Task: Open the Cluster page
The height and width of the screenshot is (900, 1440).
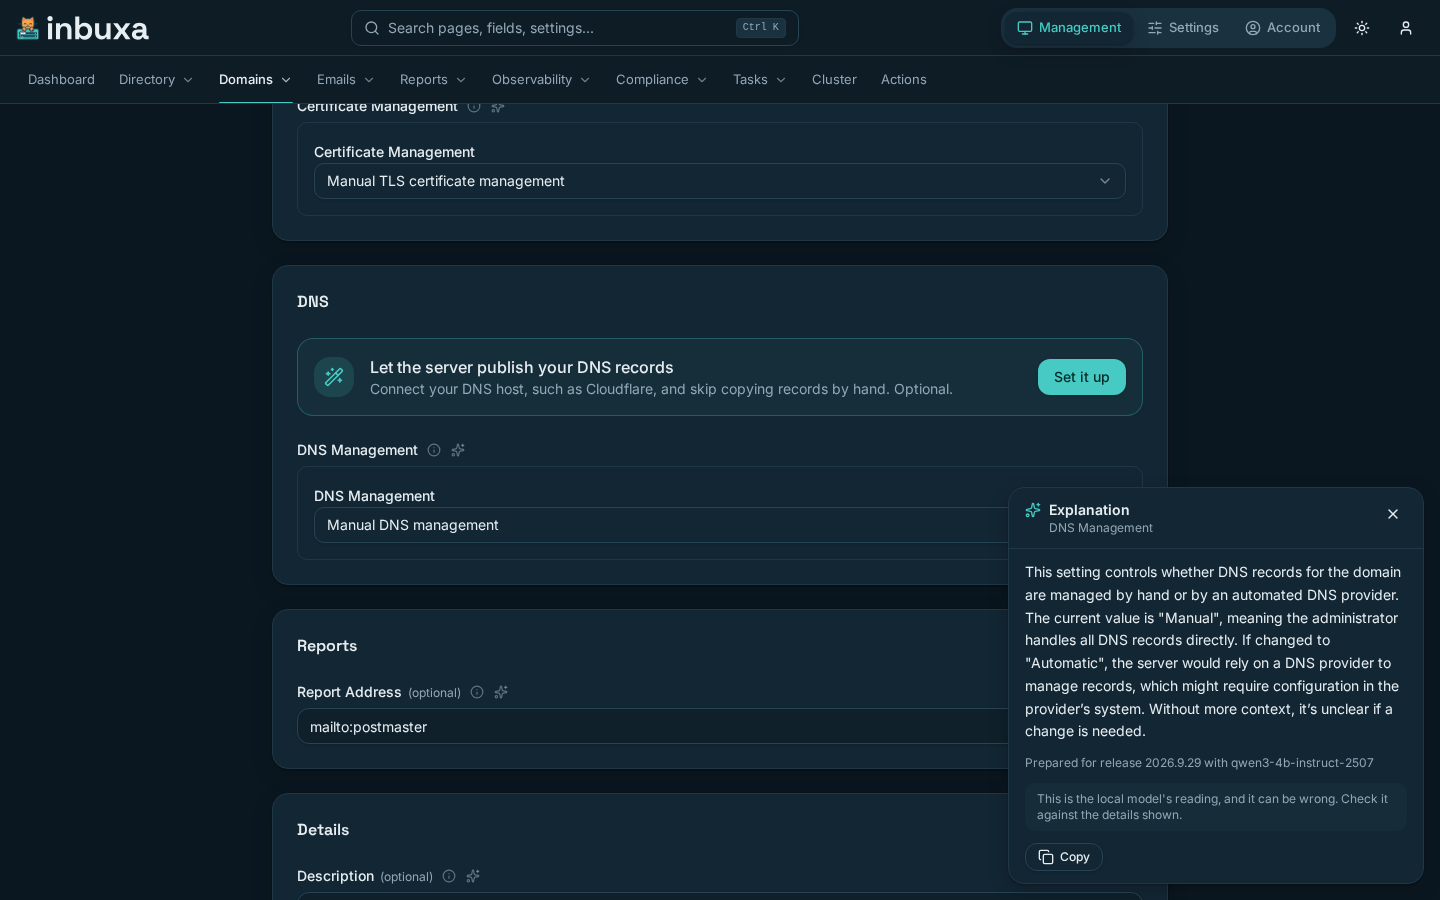Action: [834, 80]
